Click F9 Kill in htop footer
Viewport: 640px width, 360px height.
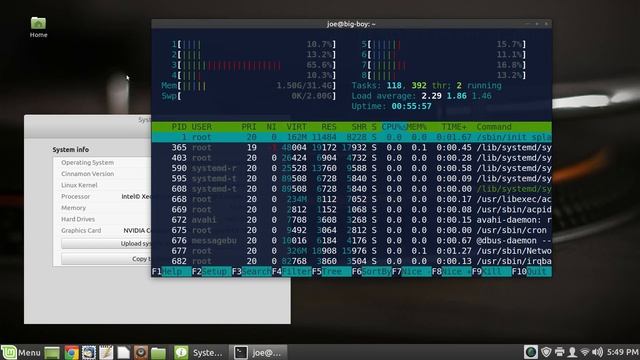coord(491,271)
